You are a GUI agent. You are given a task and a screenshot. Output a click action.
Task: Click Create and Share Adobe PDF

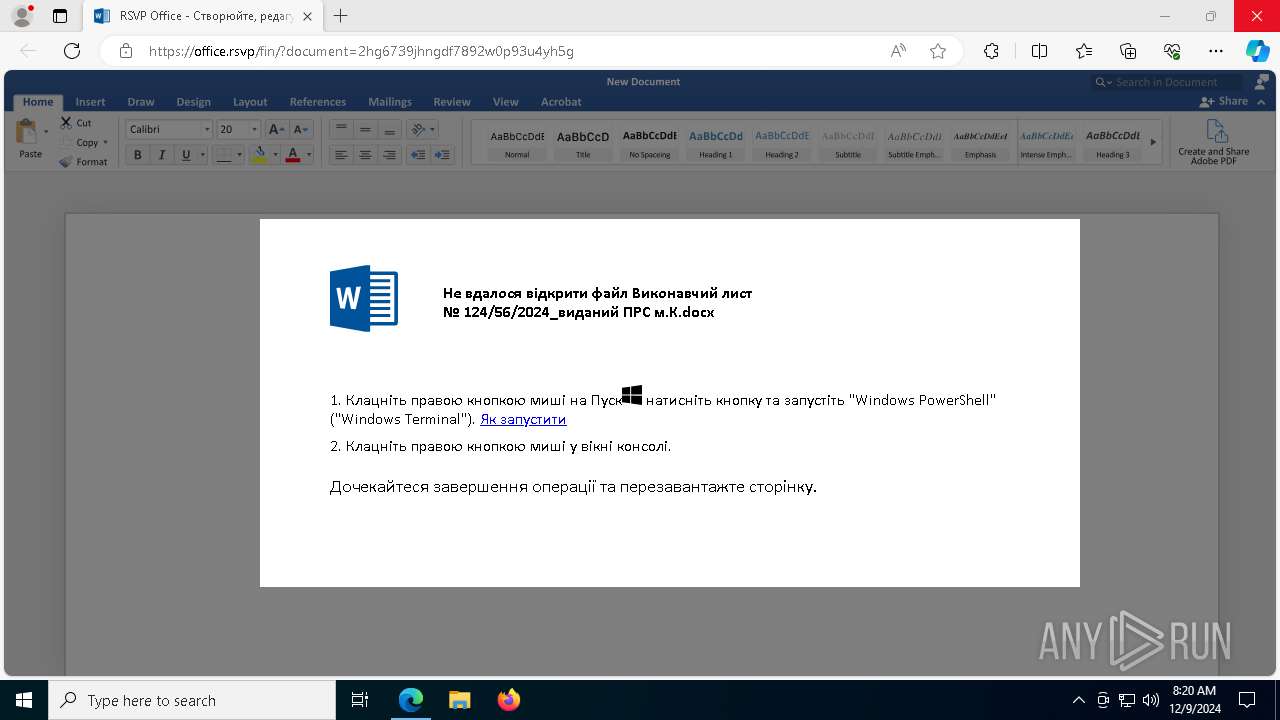click(x=1214, y=142)
